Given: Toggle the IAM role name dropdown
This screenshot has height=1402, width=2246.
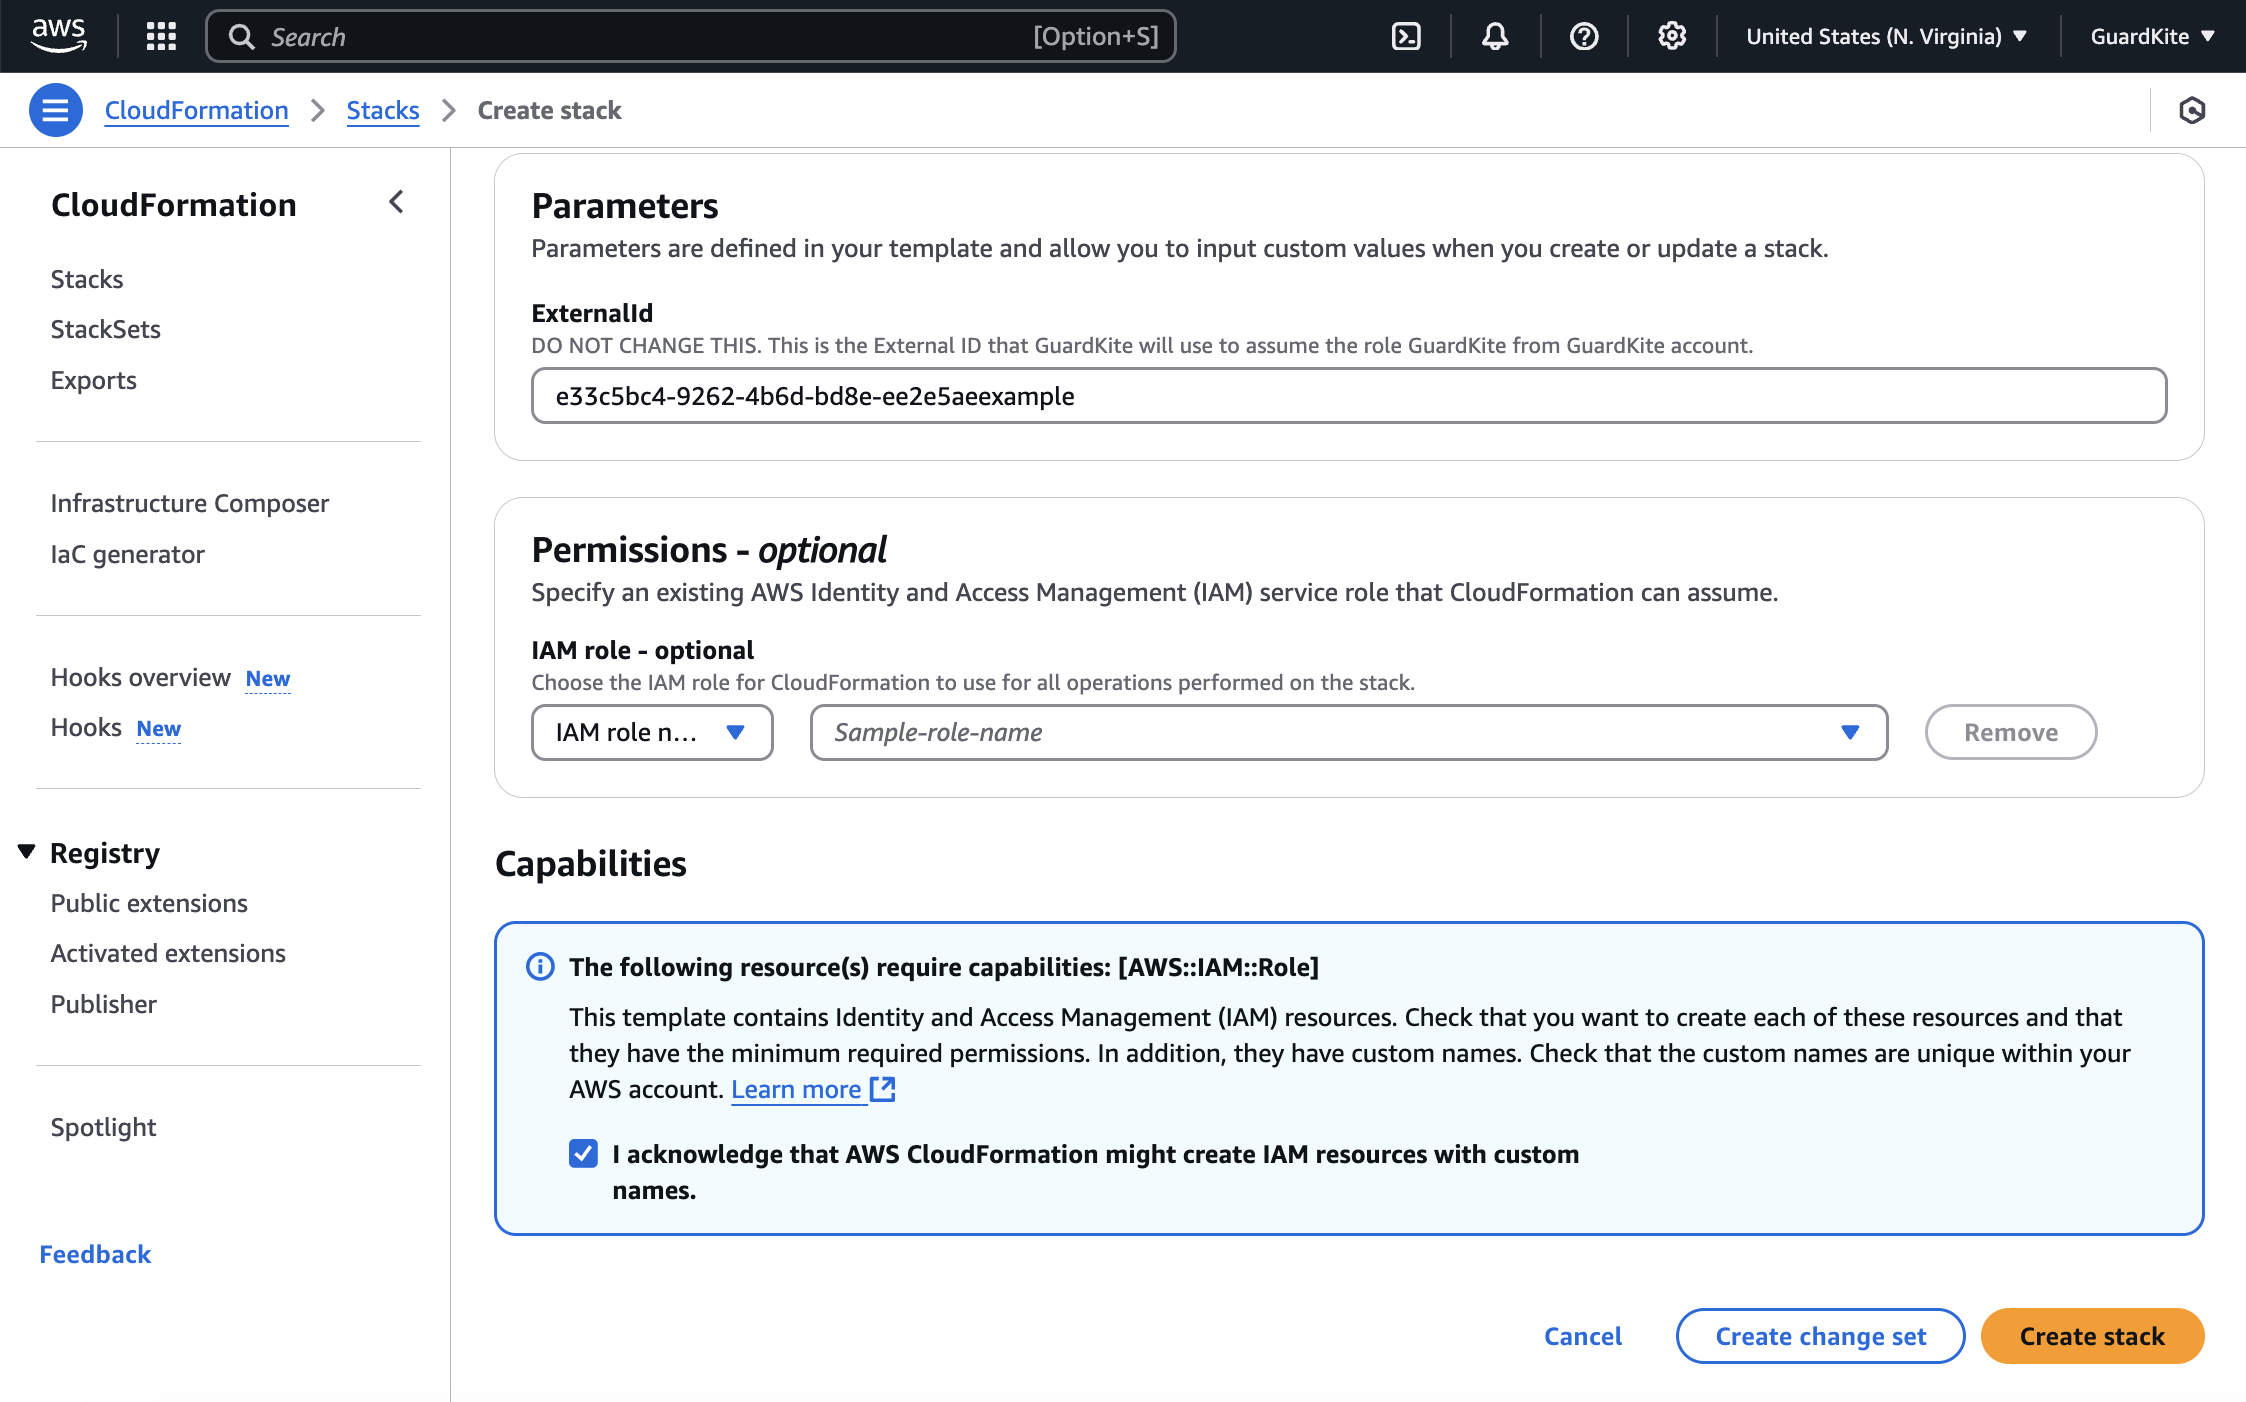Looking at the screenshot, I should point(651,730).
